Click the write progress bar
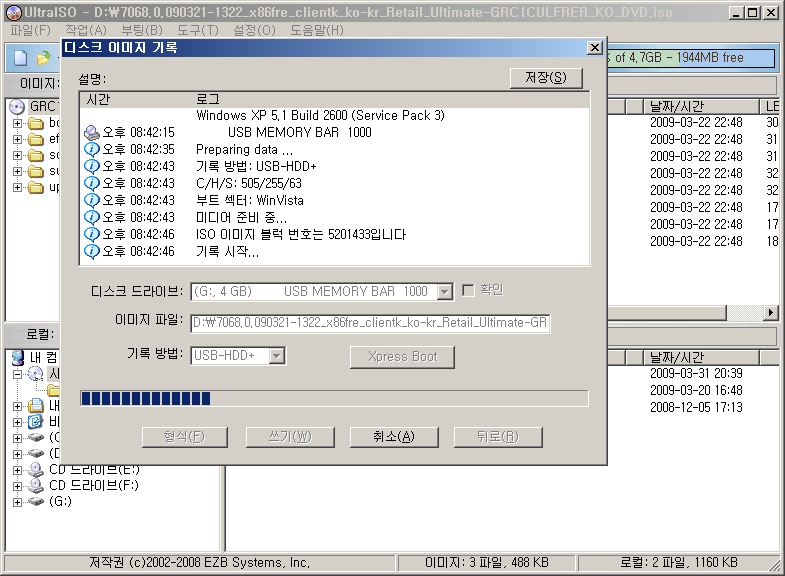Viewport: 785px width, 576px height. pos(334,398)
